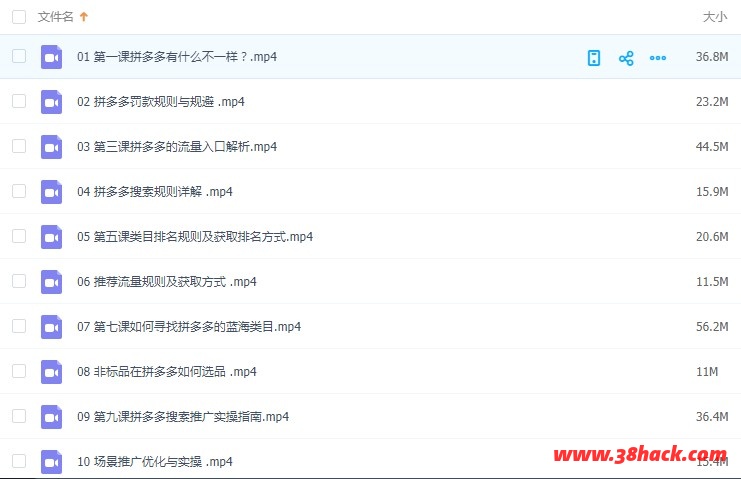Open file 05 第五课类目排名规则及获取排名方式.mp4

pos(195,237)
